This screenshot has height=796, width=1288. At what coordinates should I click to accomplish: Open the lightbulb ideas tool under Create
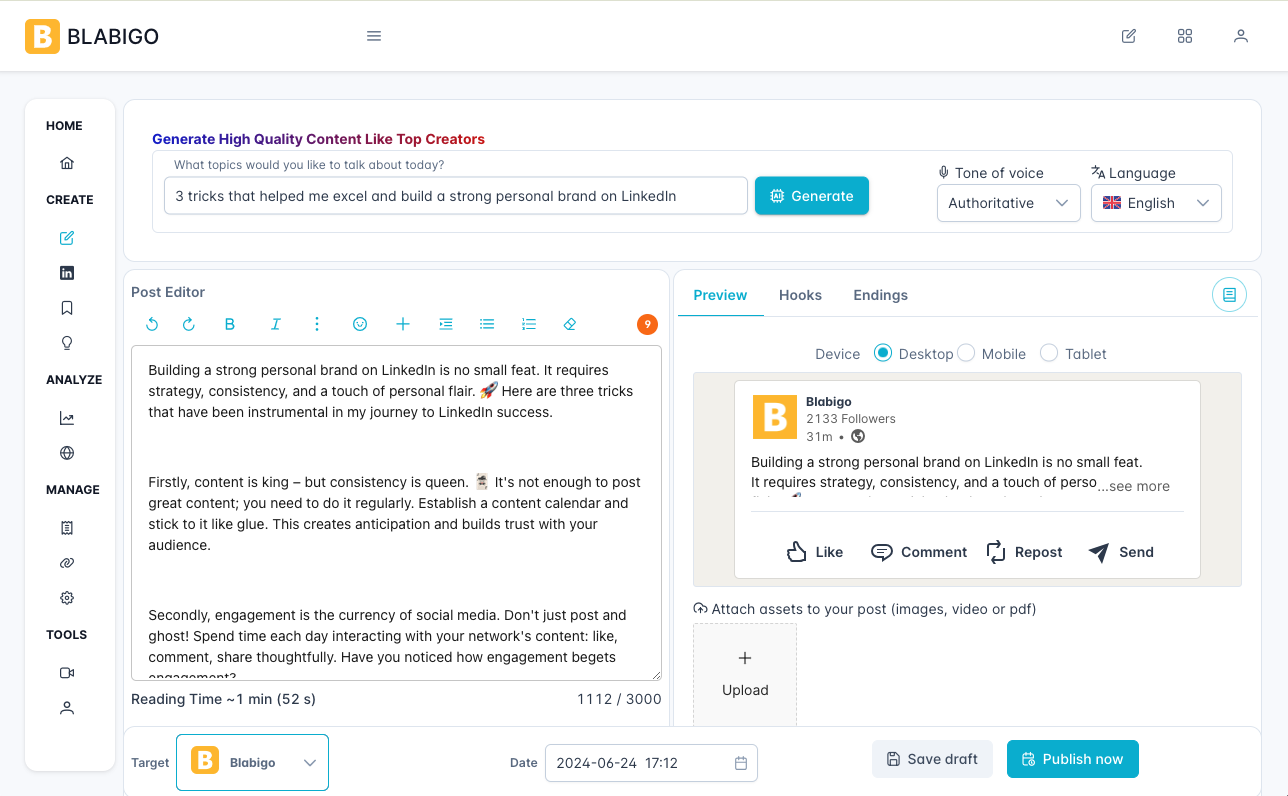(66, 342)
